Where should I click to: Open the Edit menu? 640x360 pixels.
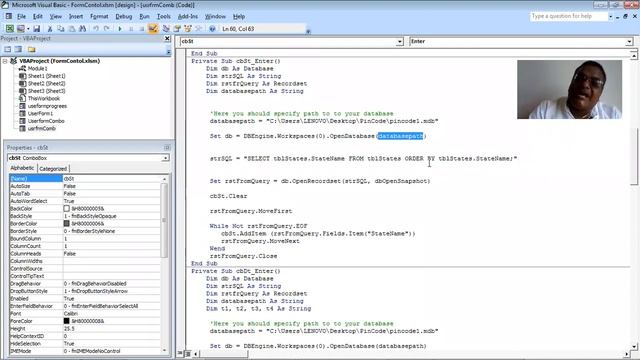coord(38,16)
